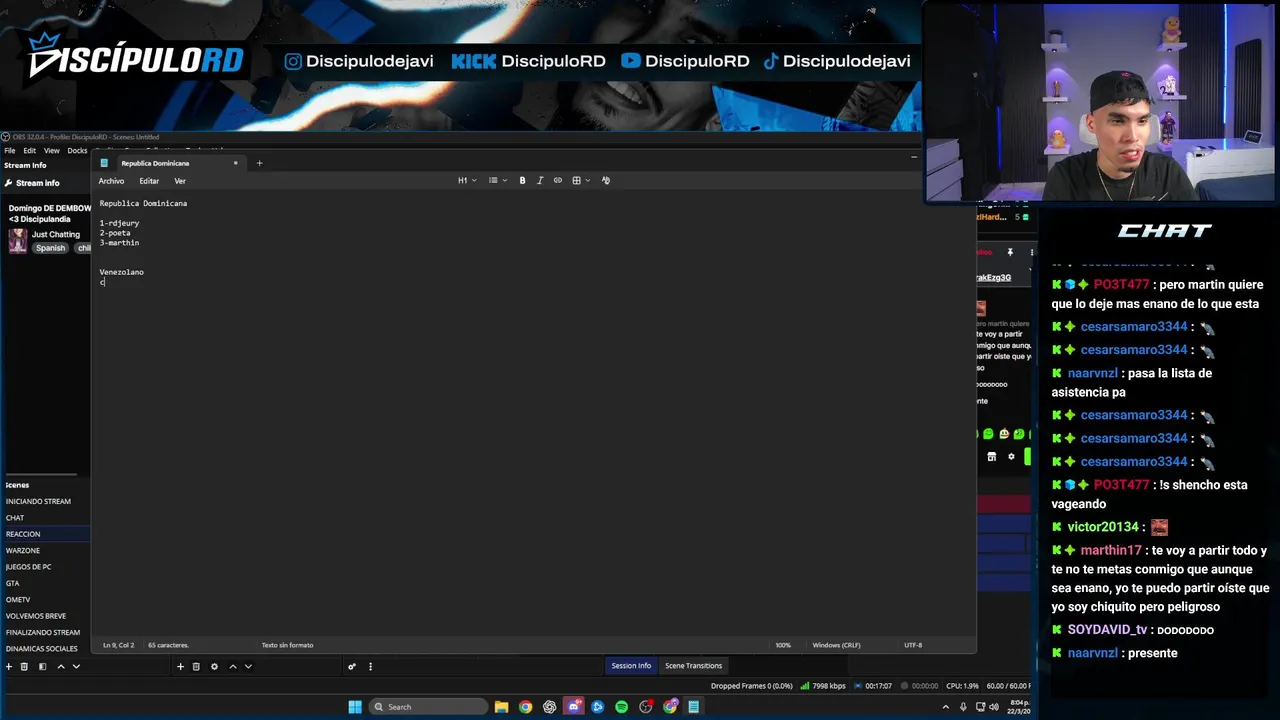Add a new scene with plus icon
The width and height of the screenshot is (1280, 720).
(9, 666)
